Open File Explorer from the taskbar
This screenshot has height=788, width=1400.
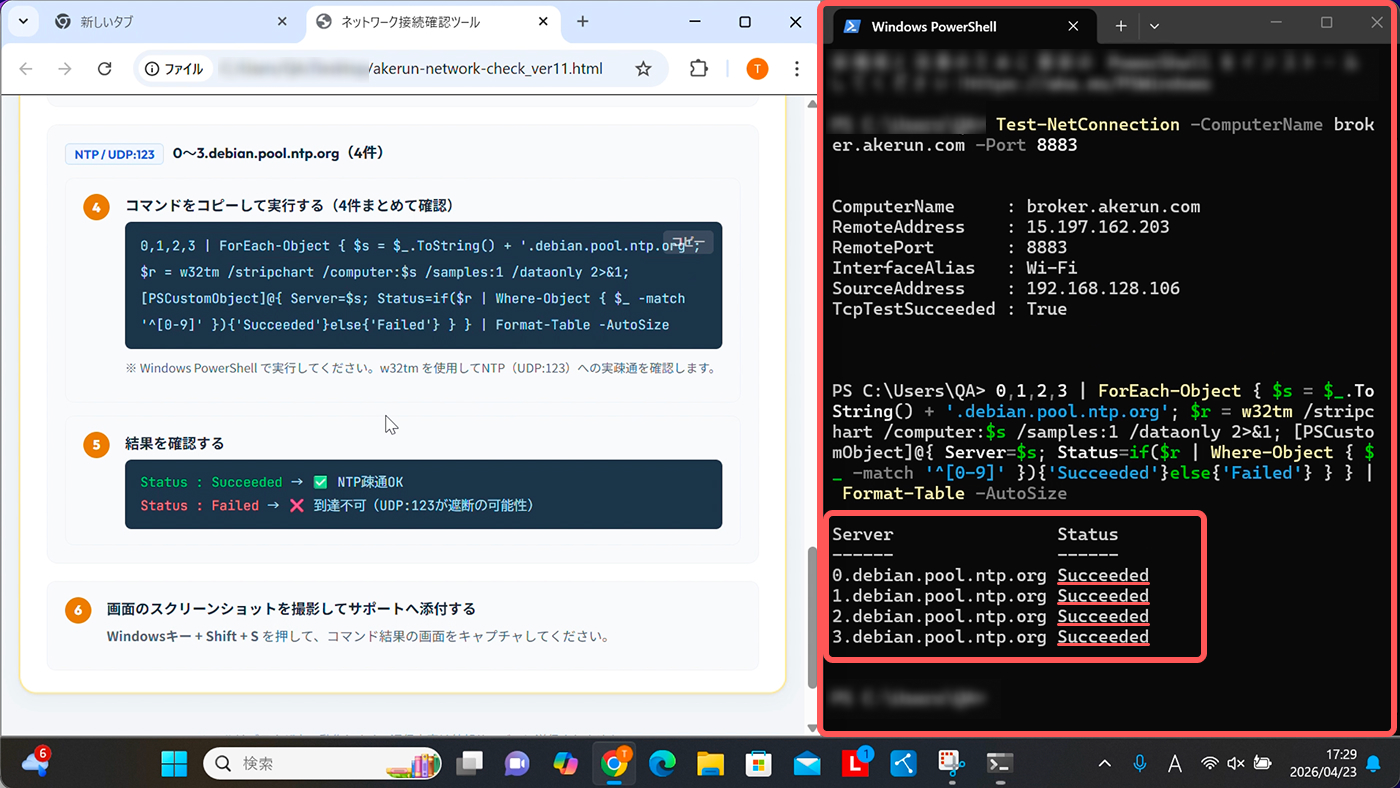tap(710, 764)
